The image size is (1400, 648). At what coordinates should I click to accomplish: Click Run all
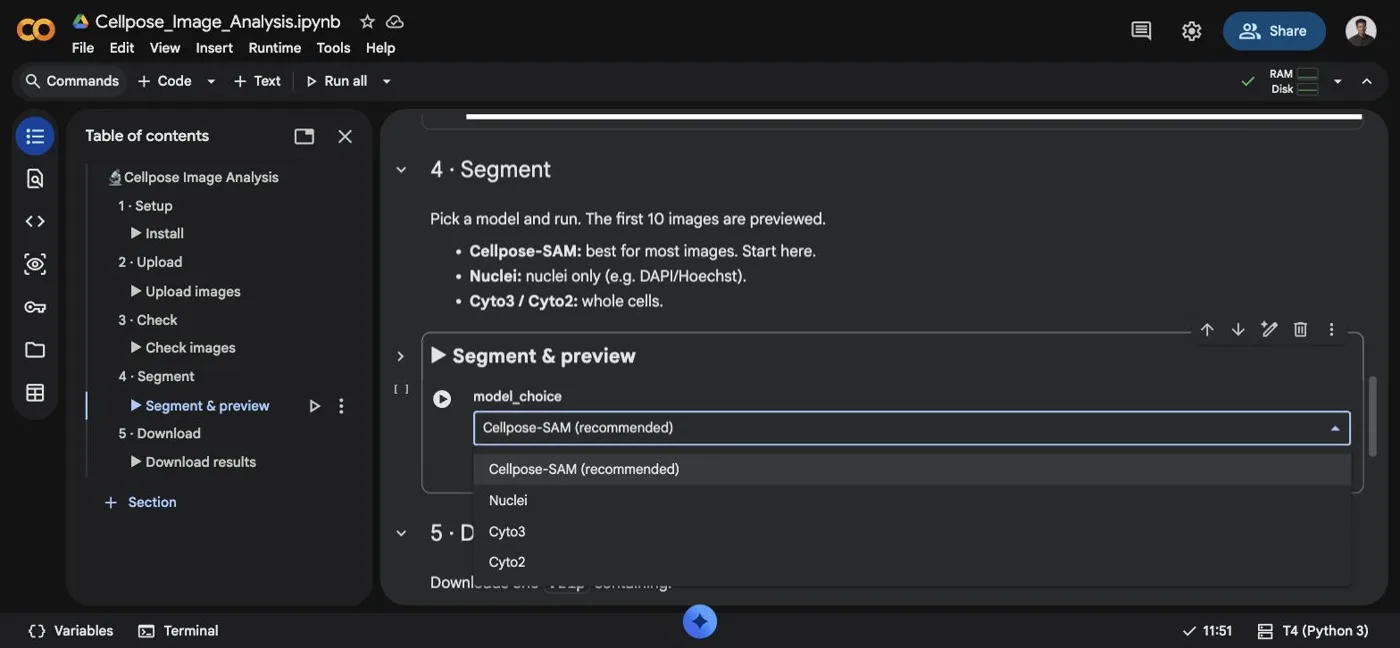point(336,81)
